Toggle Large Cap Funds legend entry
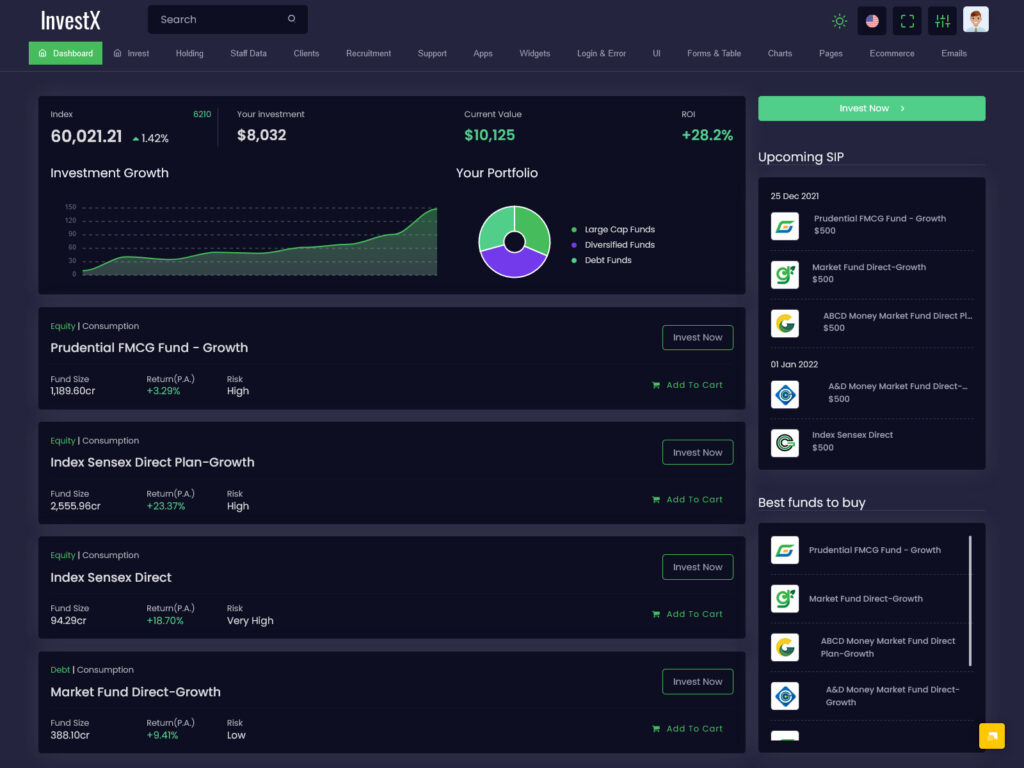Viewport: 1024px width, 768px height. point(613,230)
